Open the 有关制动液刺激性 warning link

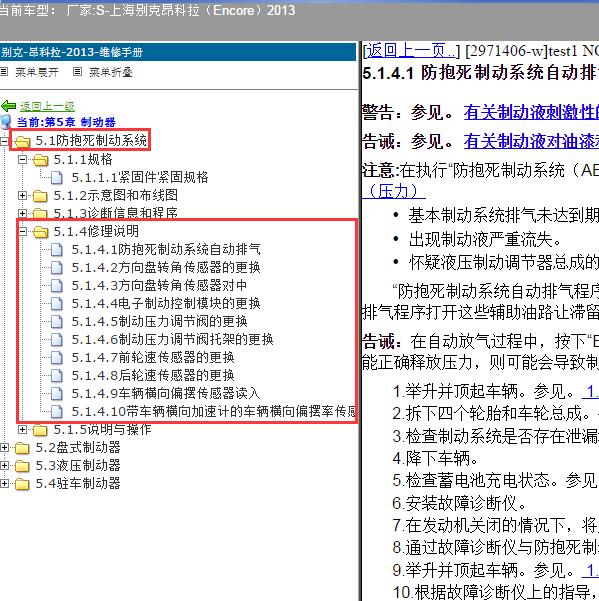click(531, 112)
